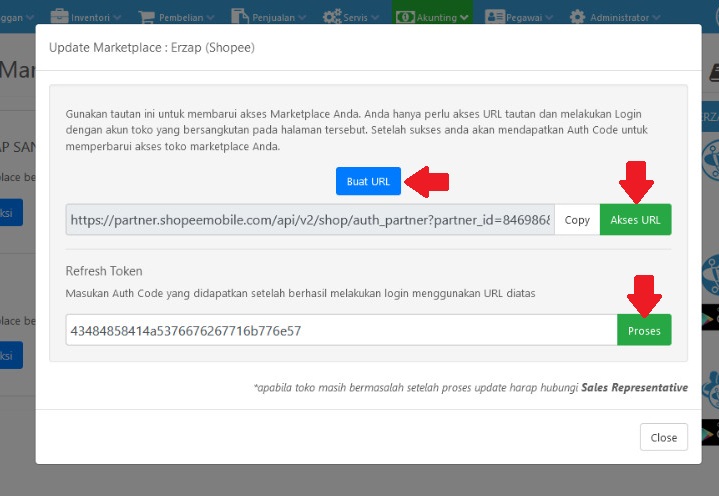
Task: Click the Akunting money icon
Action: pos(405,17)
